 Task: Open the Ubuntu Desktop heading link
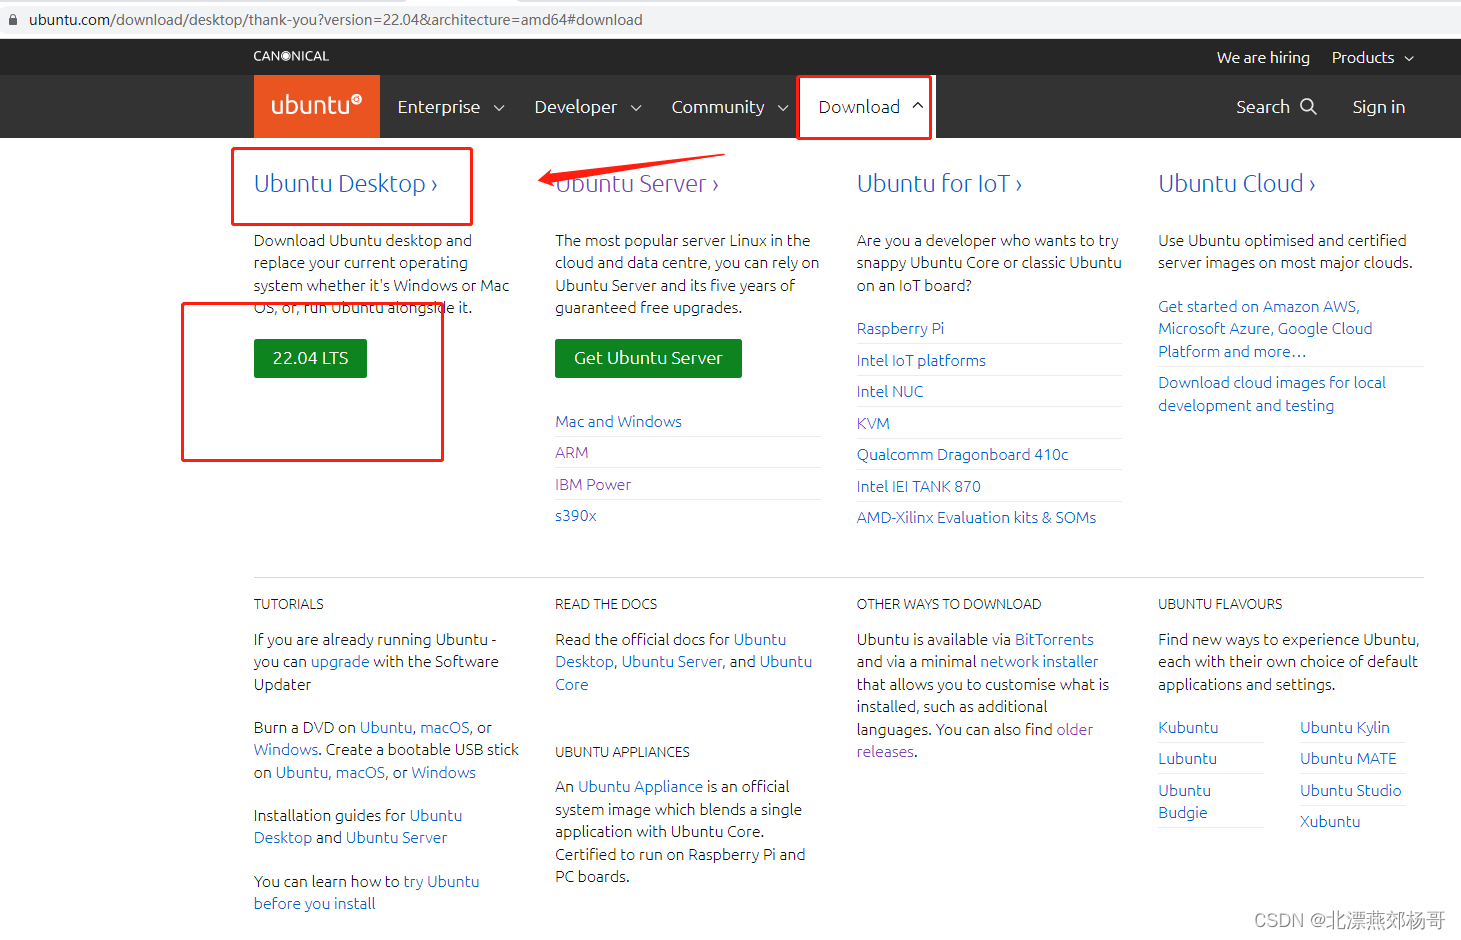point(346,184)
